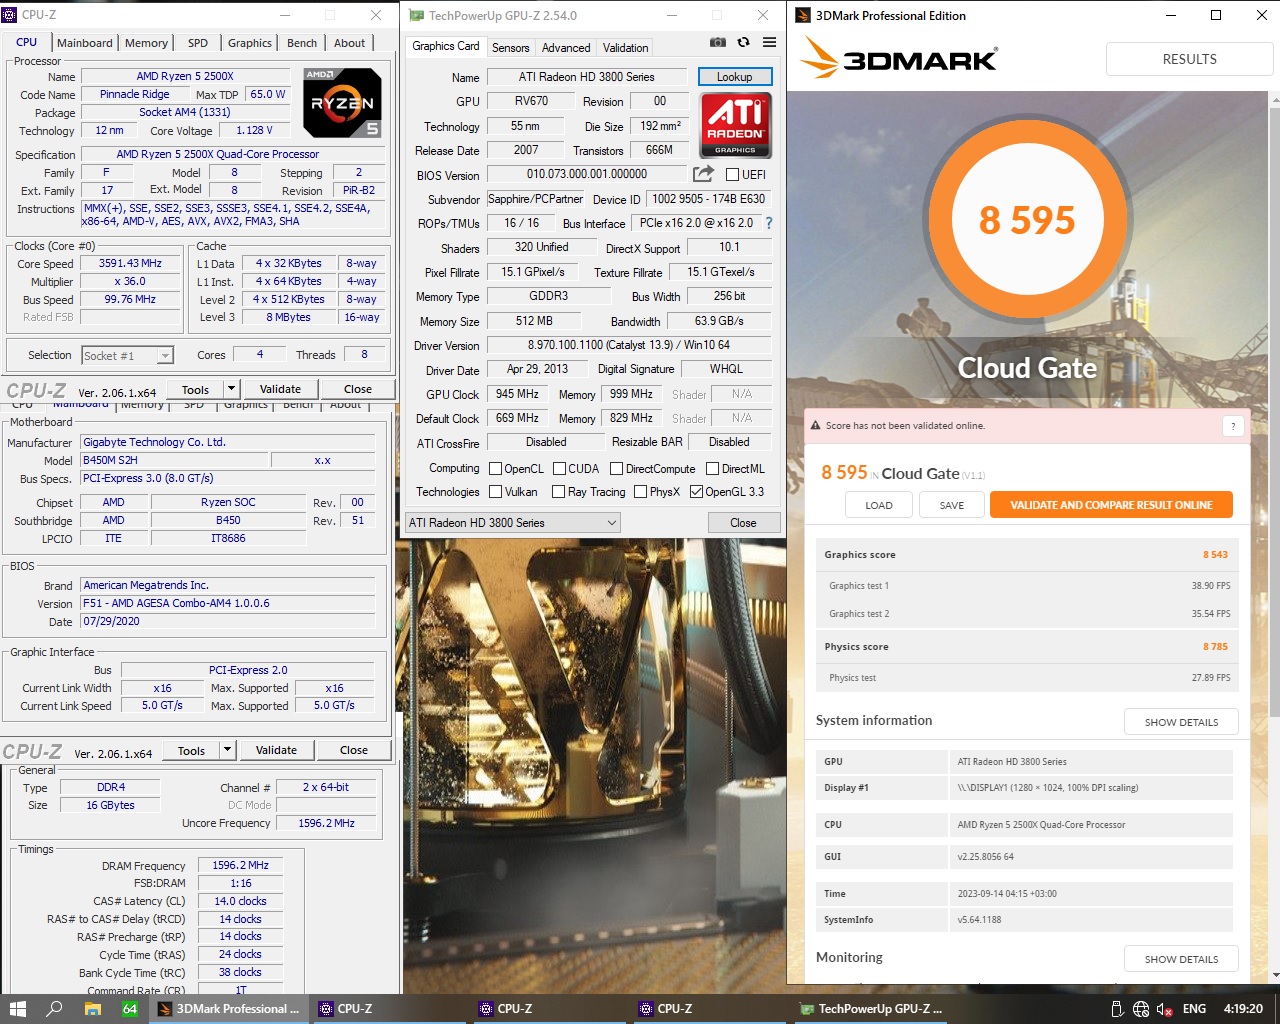
Task: Click the GPU-Z refresh icon
Action: tap(743, 42)
